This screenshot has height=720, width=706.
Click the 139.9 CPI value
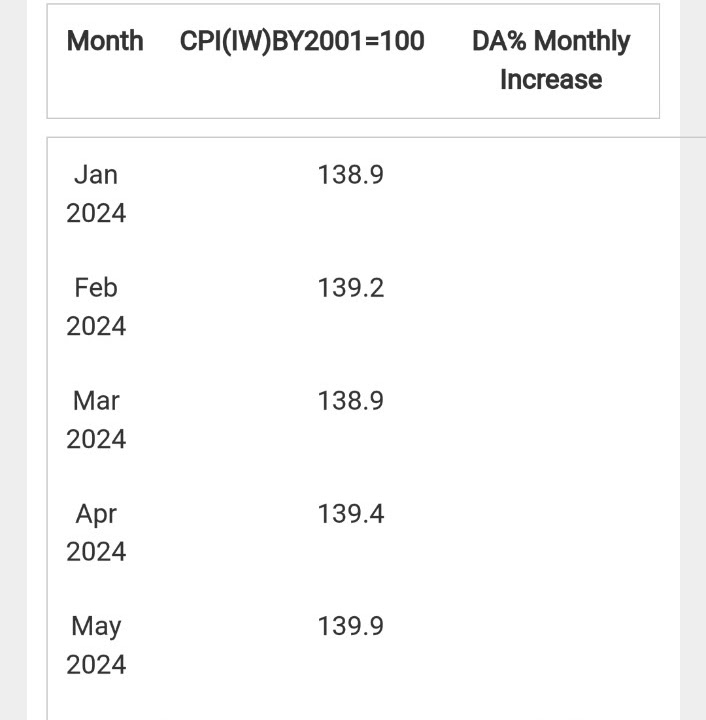pyautogui.click(x=351, y=627)
